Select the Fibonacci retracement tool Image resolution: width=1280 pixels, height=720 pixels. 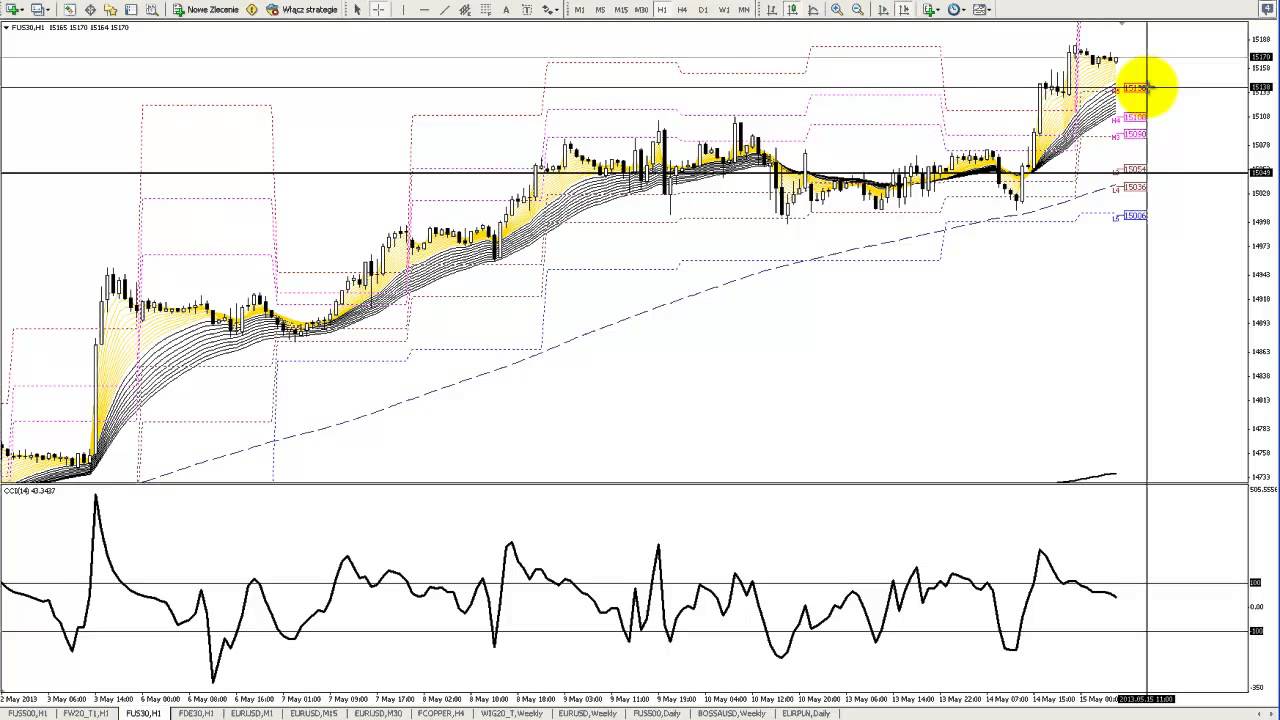coord(485,9)
